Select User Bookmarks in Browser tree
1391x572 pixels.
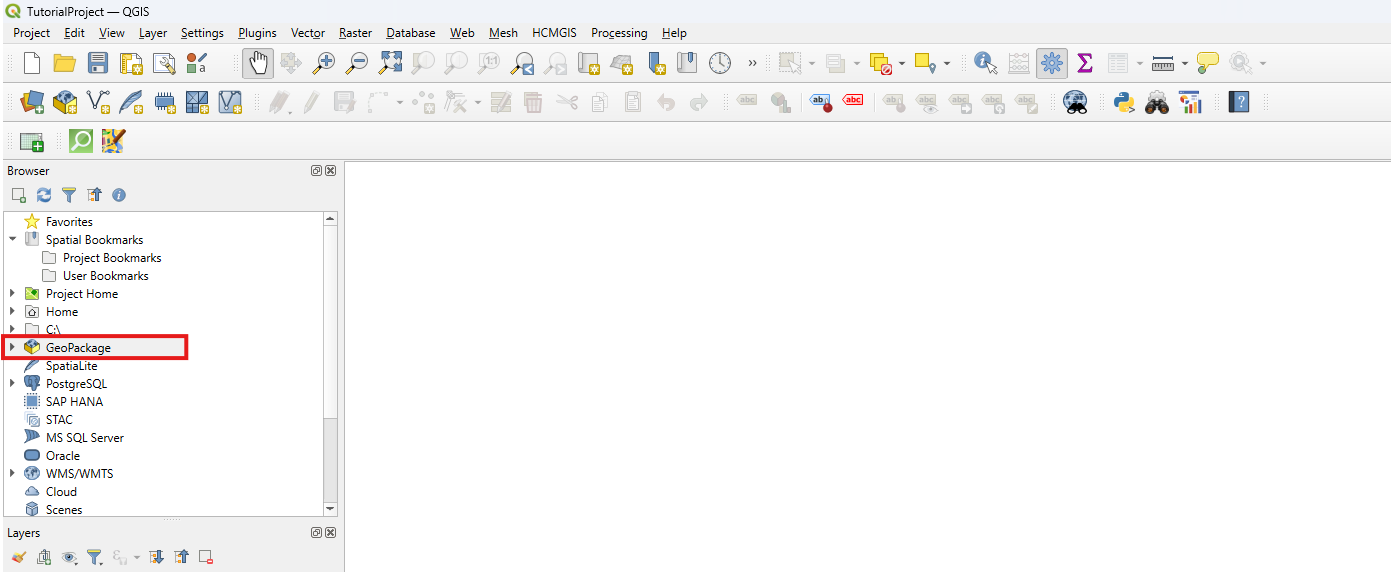click(105, 276)
